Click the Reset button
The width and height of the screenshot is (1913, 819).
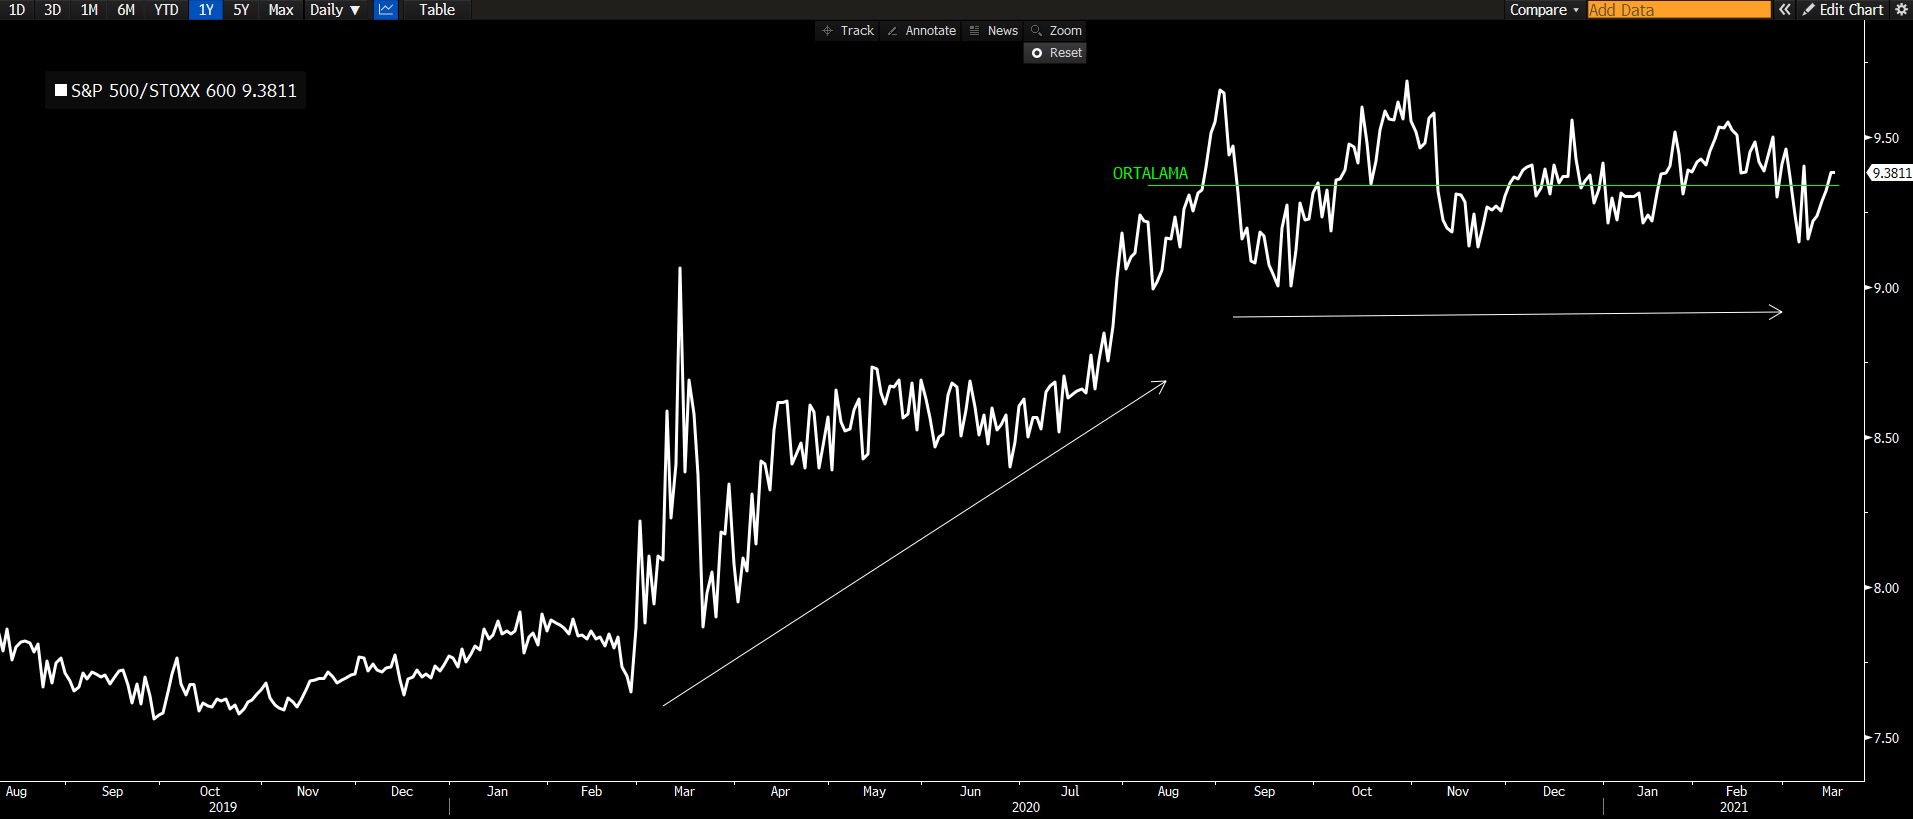[1055, 53]
